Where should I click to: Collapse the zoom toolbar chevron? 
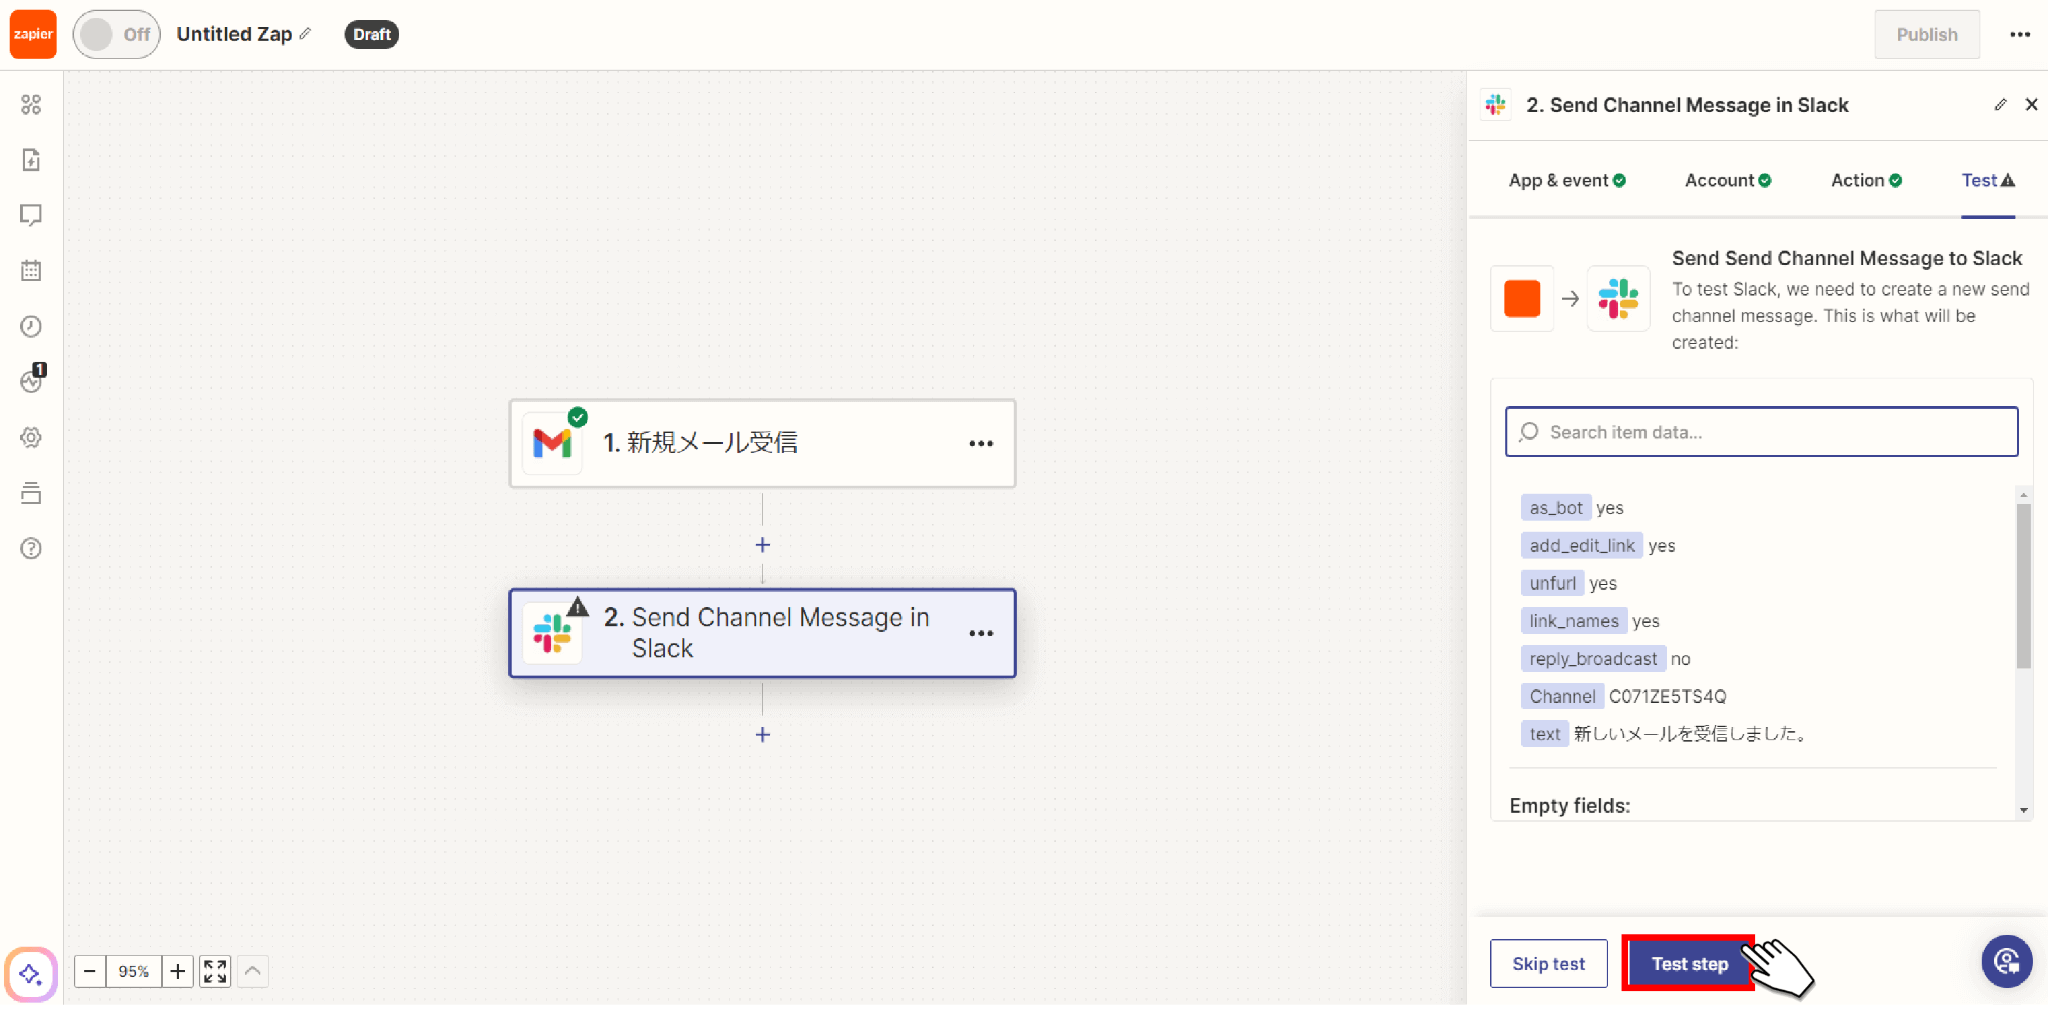[x=253, y=971]
